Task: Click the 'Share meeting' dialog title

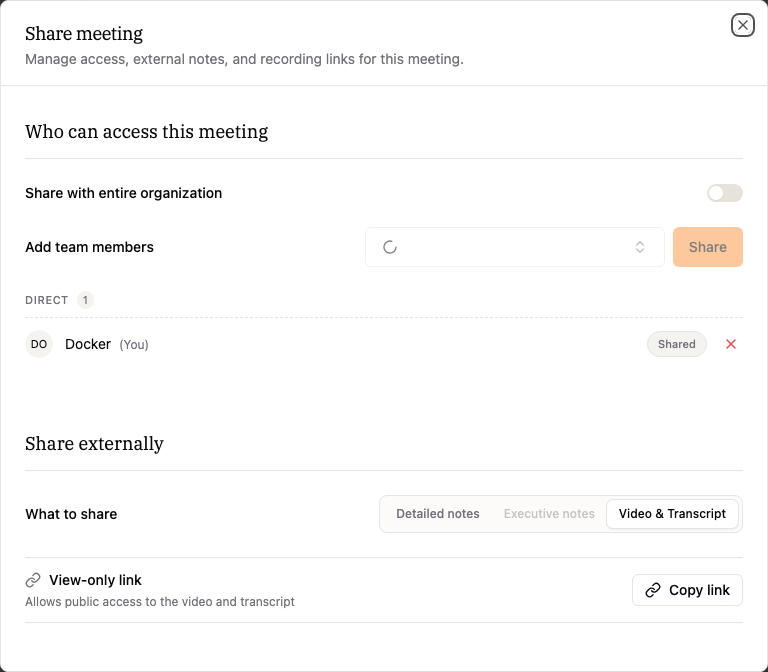Action: 84,34
